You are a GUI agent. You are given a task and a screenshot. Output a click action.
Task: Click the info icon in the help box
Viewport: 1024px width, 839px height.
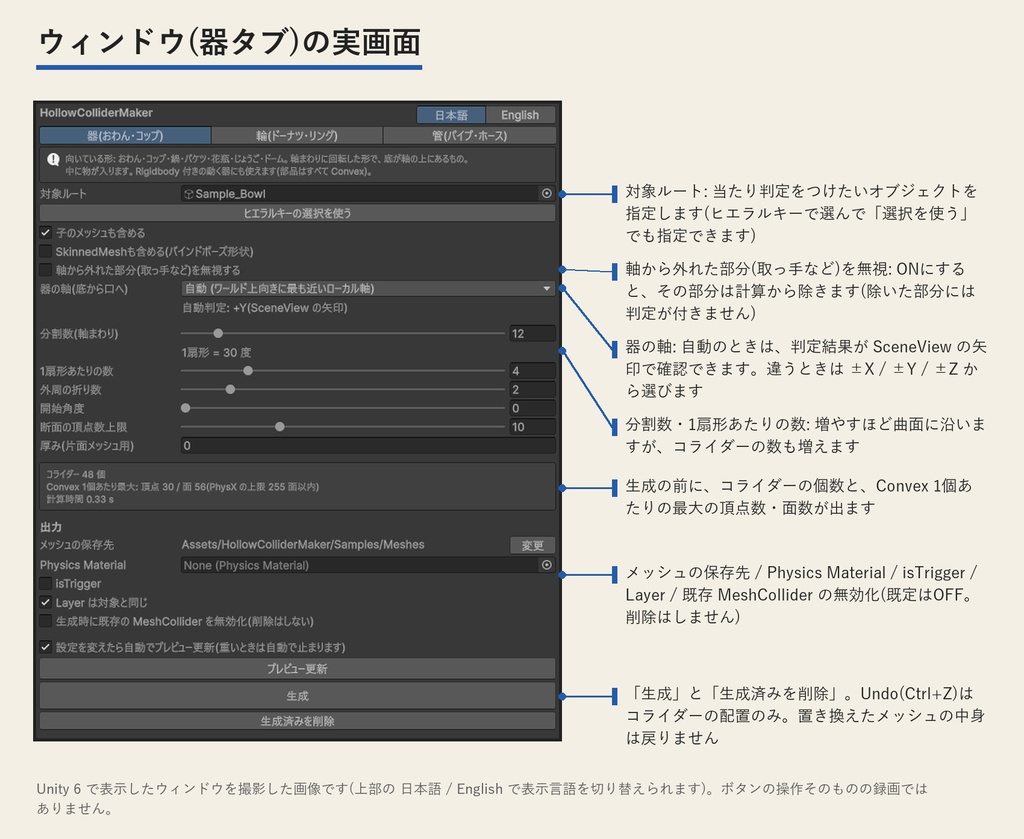[54, 160]
